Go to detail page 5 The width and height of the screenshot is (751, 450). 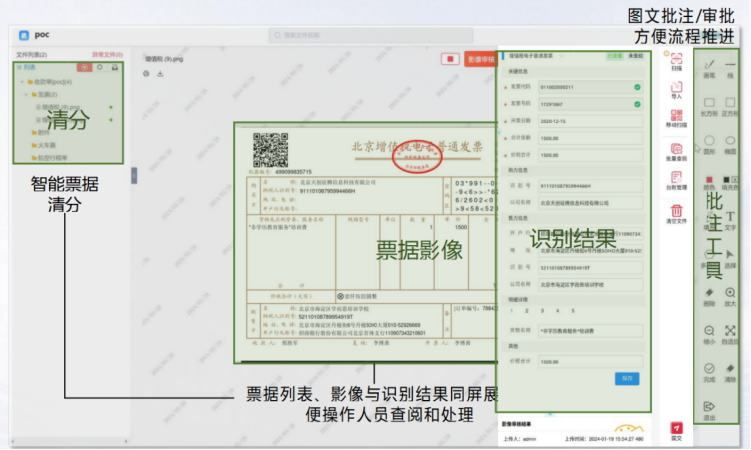(x=573, y=311)
